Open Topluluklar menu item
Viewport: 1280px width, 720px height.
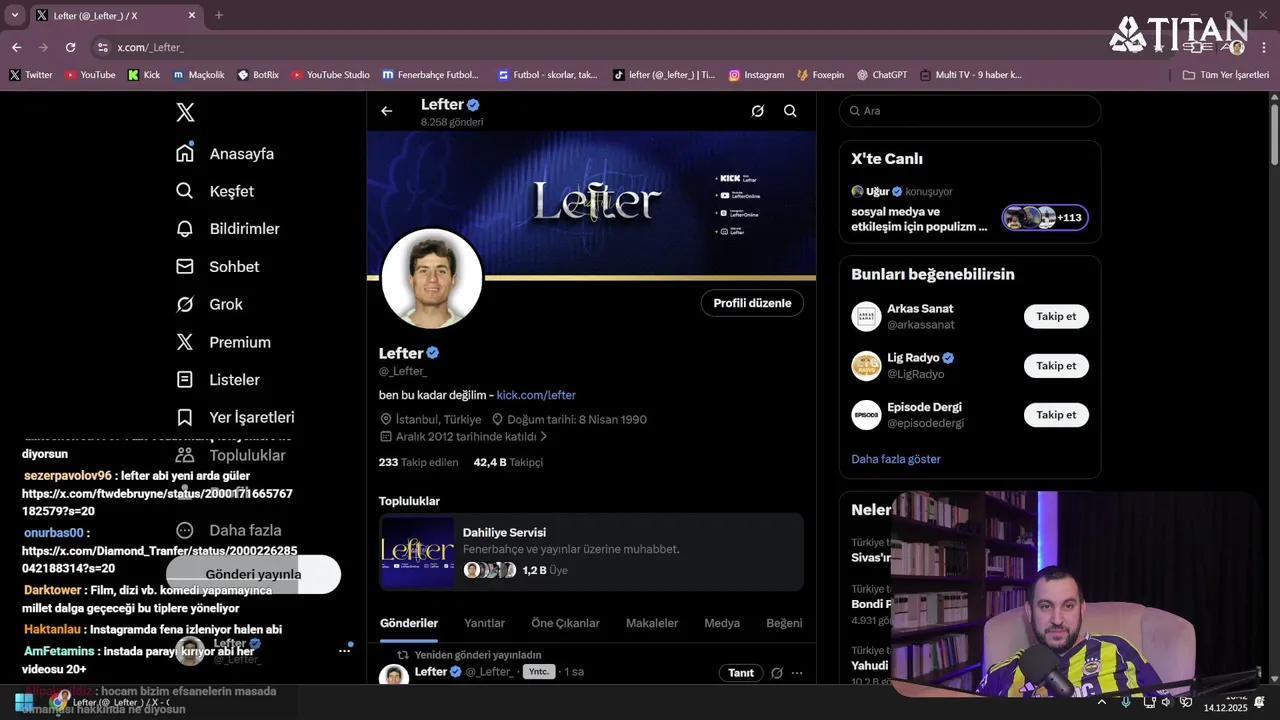click(x=231, y=455)
